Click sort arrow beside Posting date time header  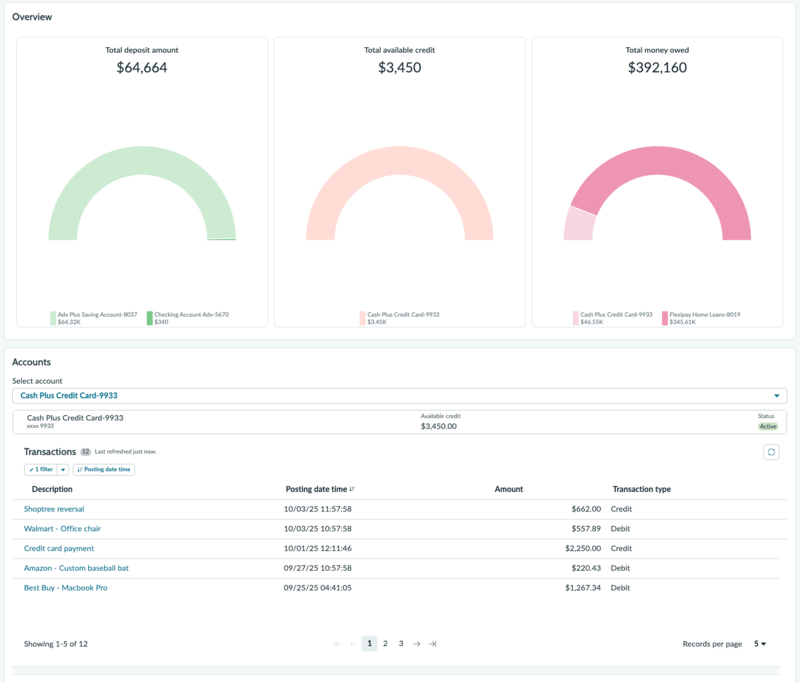352,489
